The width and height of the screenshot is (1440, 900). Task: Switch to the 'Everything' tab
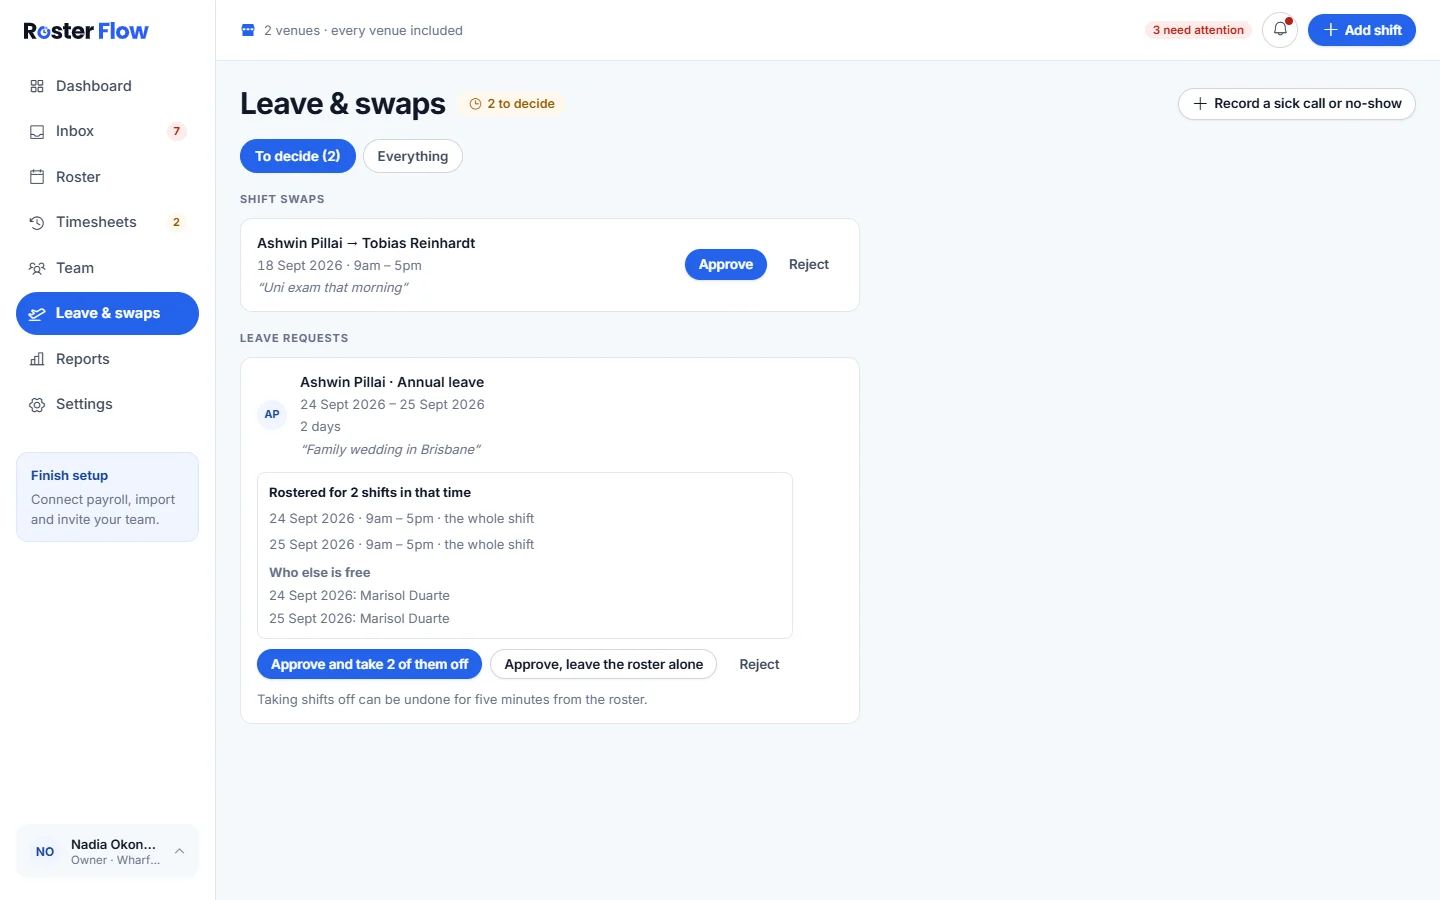(413, 156)
